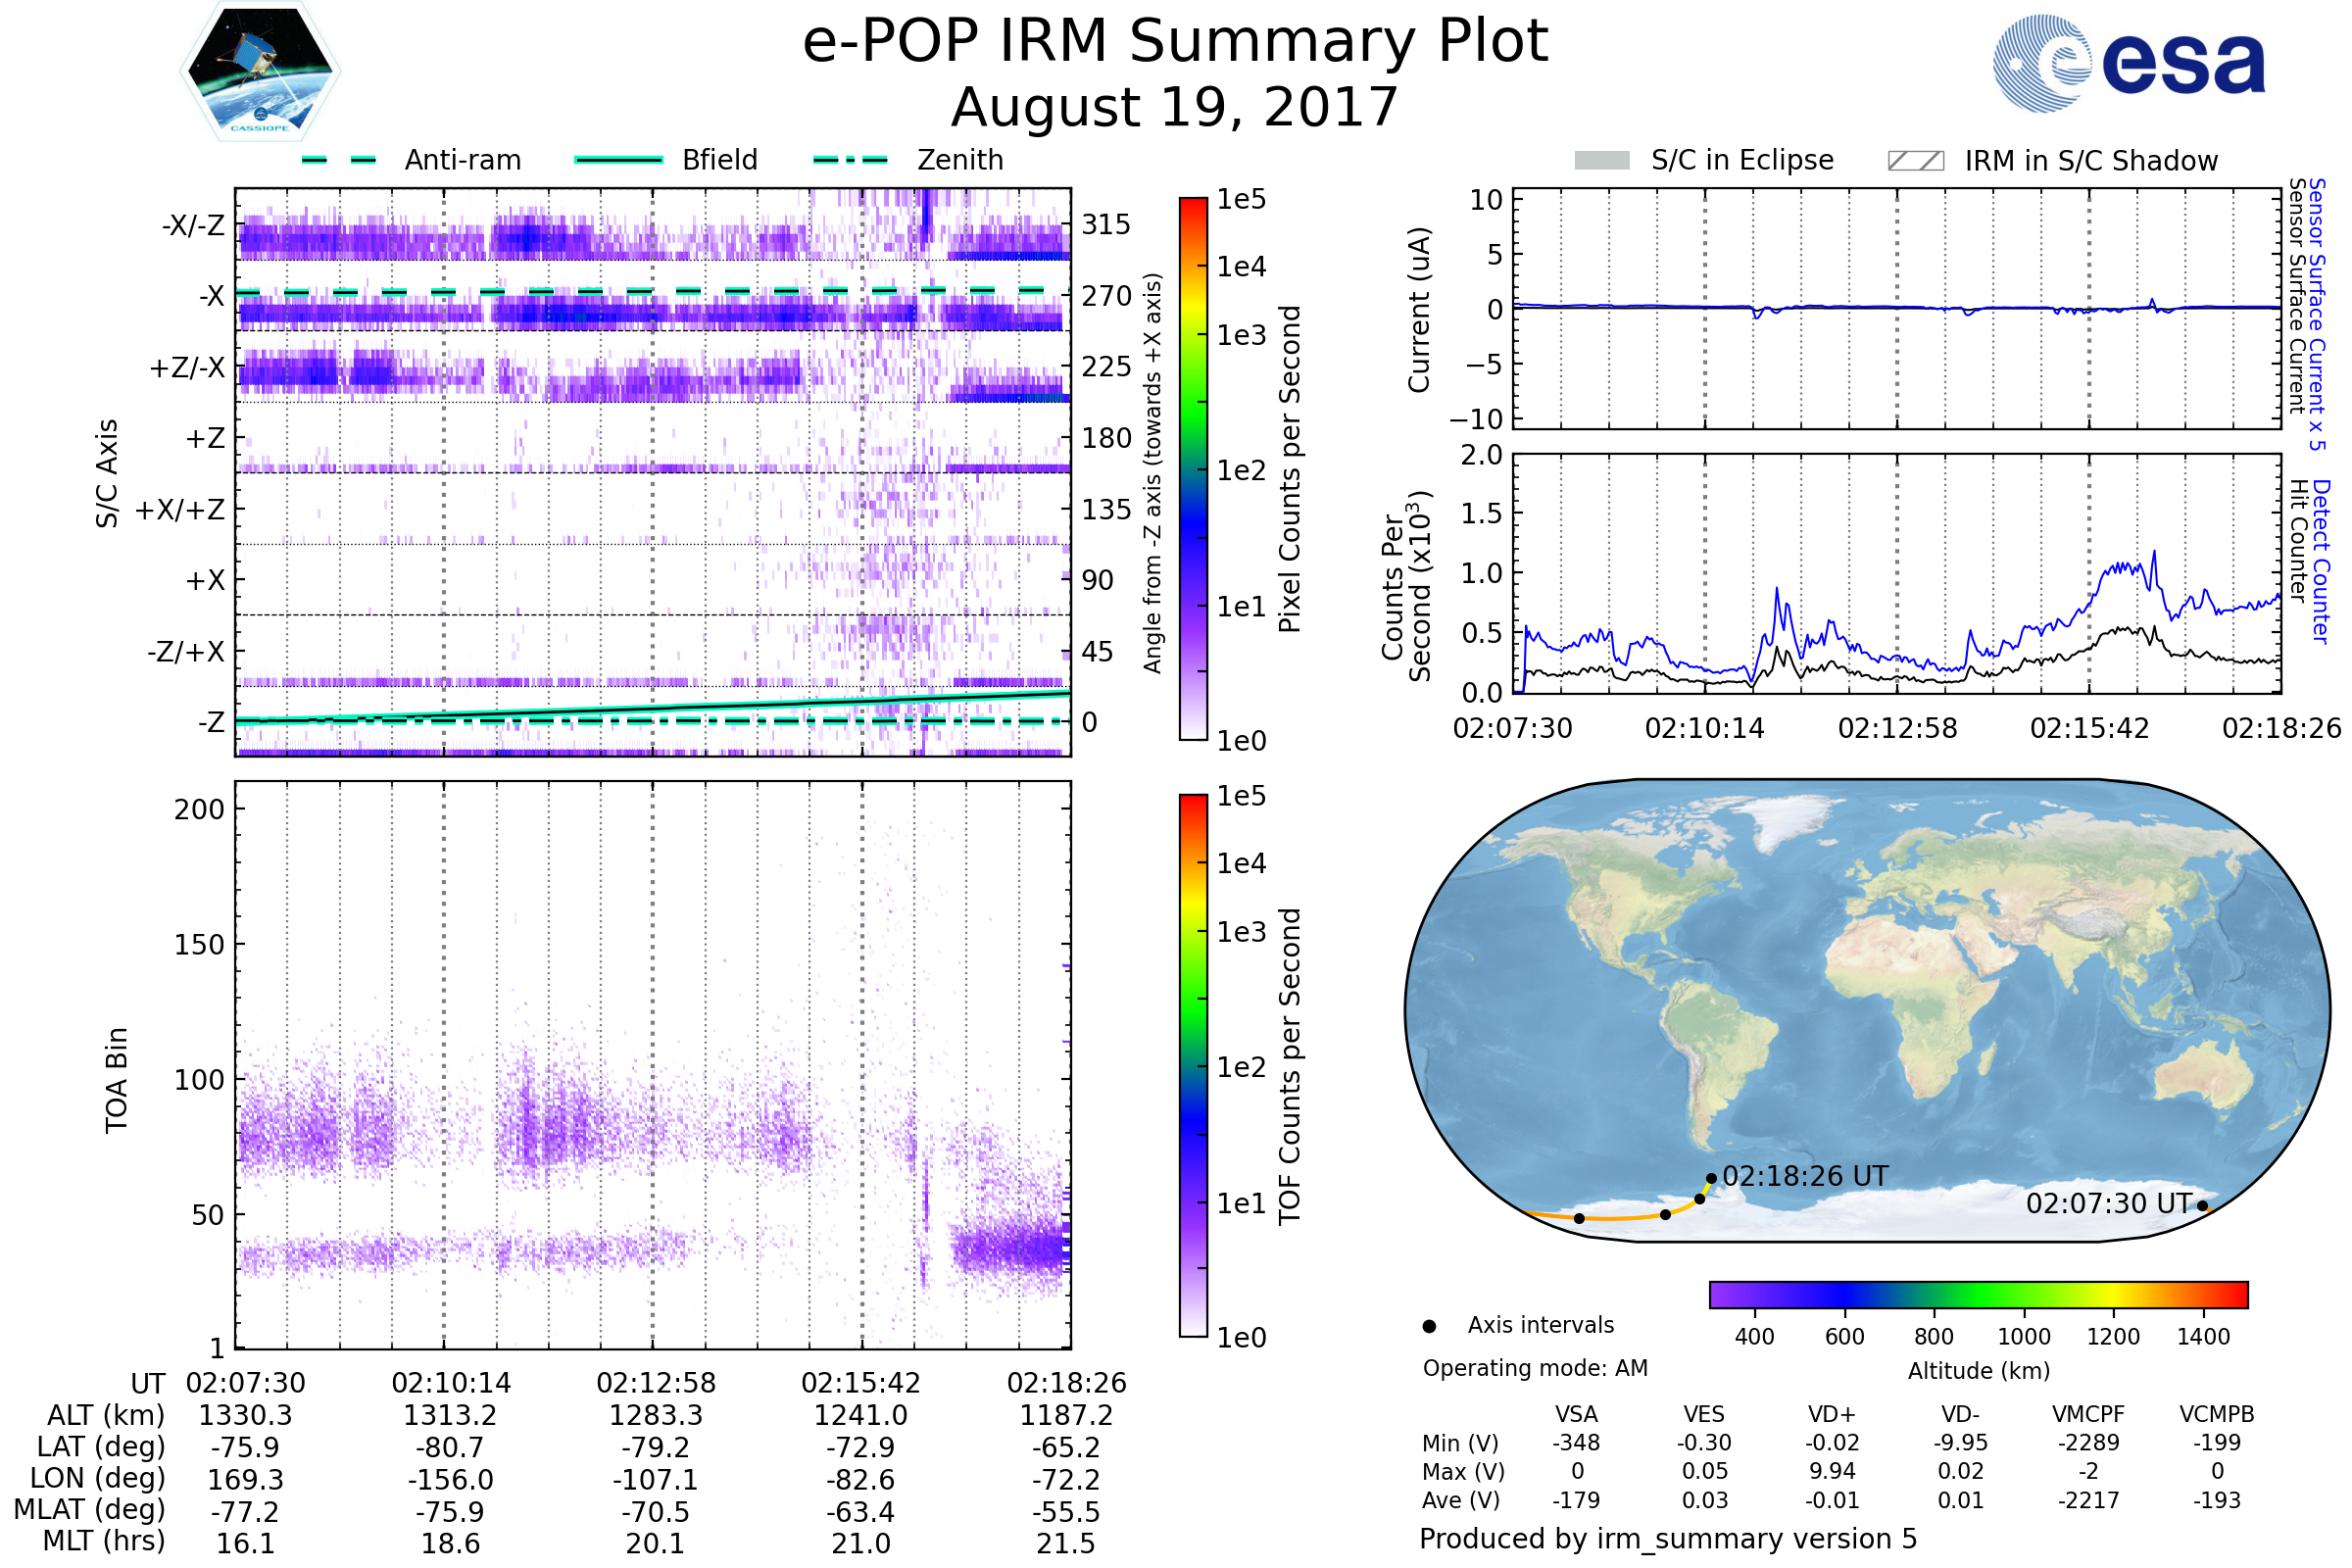Click the VSA voltage column header
This screenshot has height=1568, width=2352.
click(x=1576, y=1414)
